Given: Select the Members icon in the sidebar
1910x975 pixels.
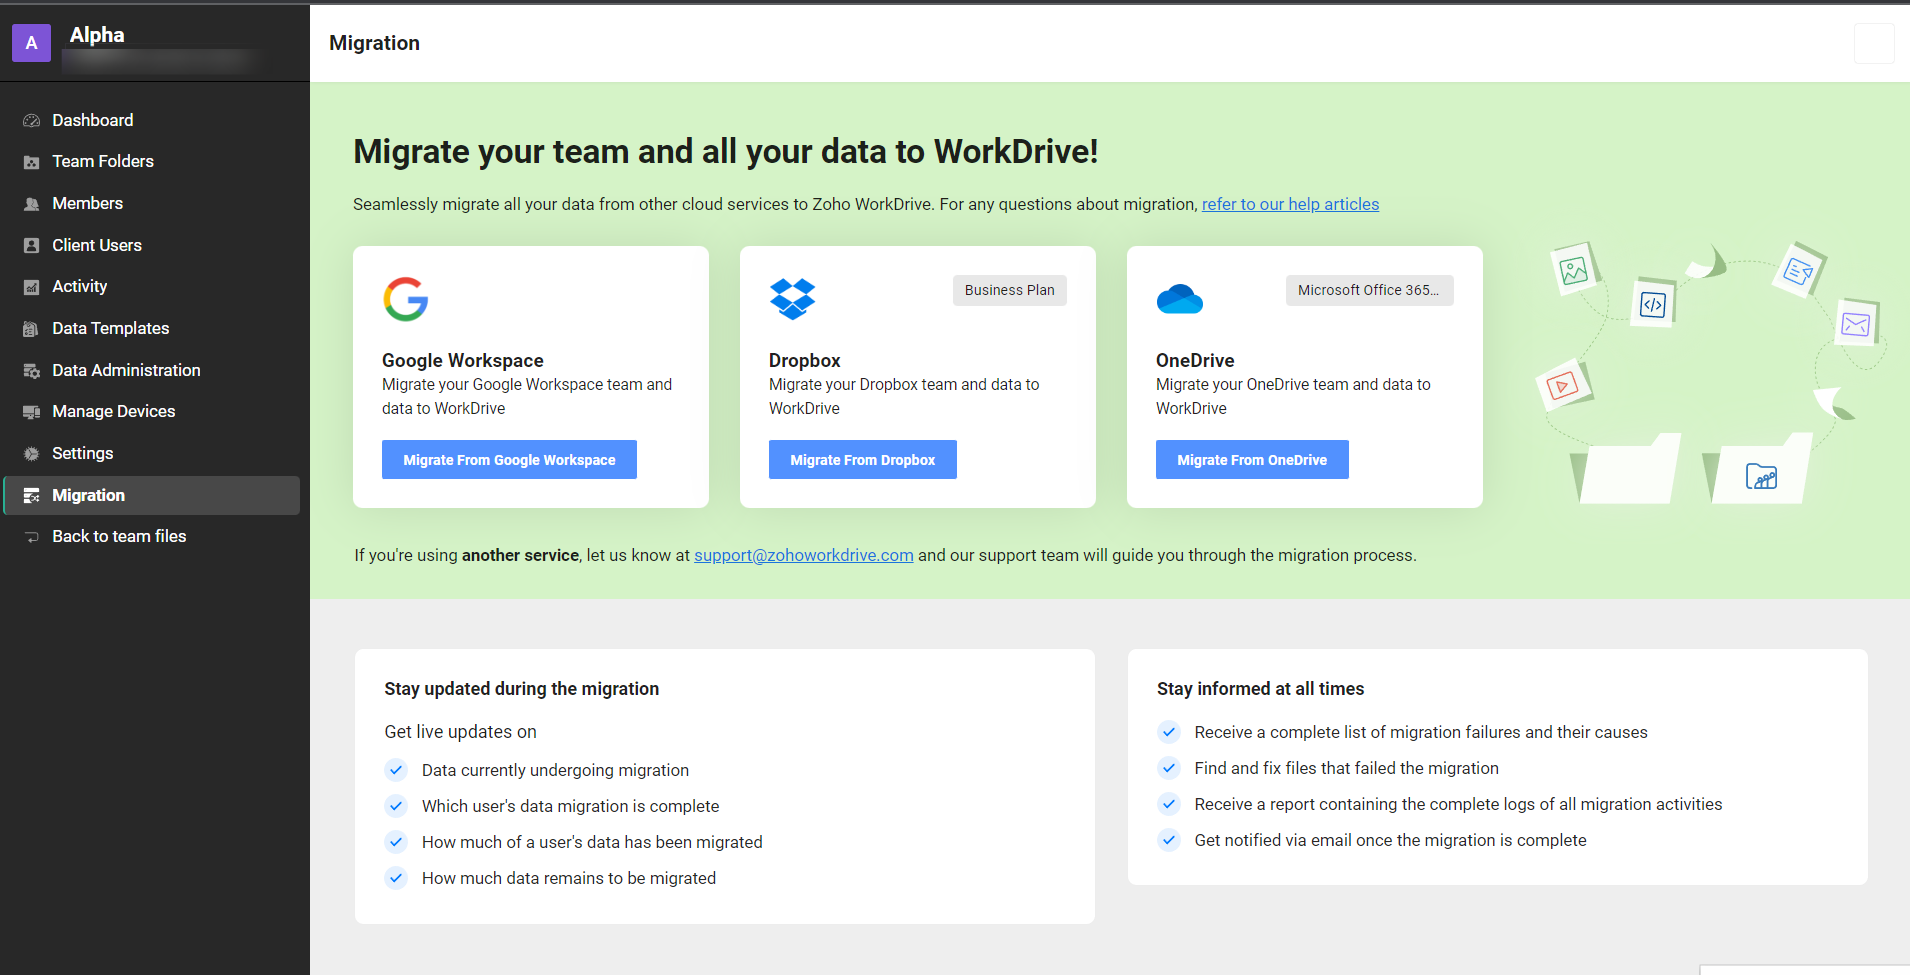Looking at the screenshot, I should 32,204.
